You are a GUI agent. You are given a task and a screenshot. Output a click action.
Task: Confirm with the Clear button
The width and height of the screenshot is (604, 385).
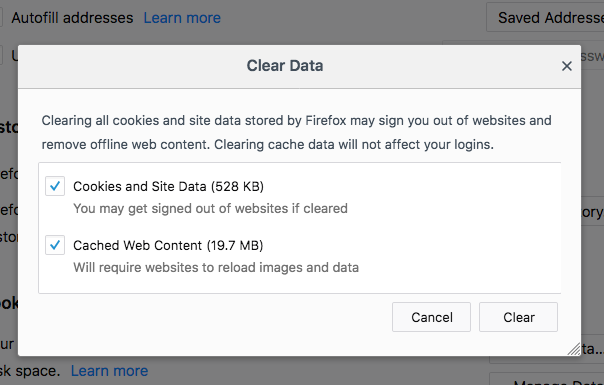pyautogui.click(x=518, y=317)
